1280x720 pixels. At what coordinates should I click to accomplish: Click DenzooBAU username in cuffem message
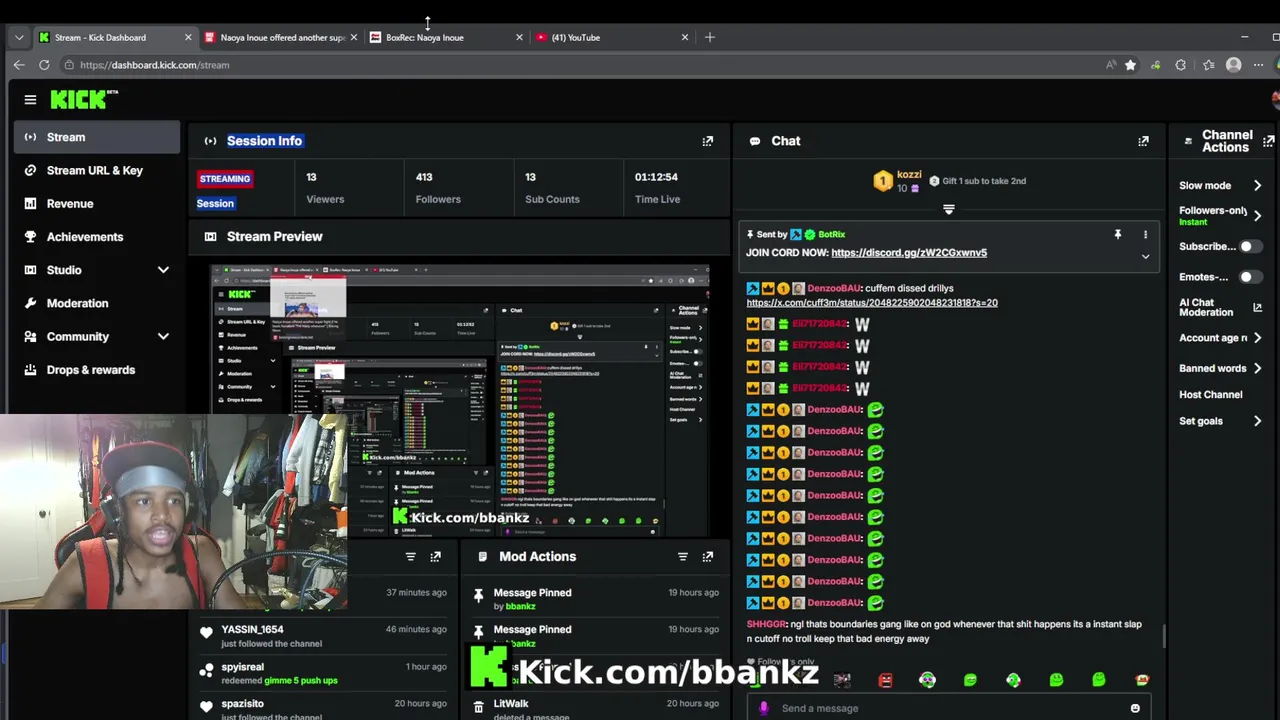pos(834,288)
